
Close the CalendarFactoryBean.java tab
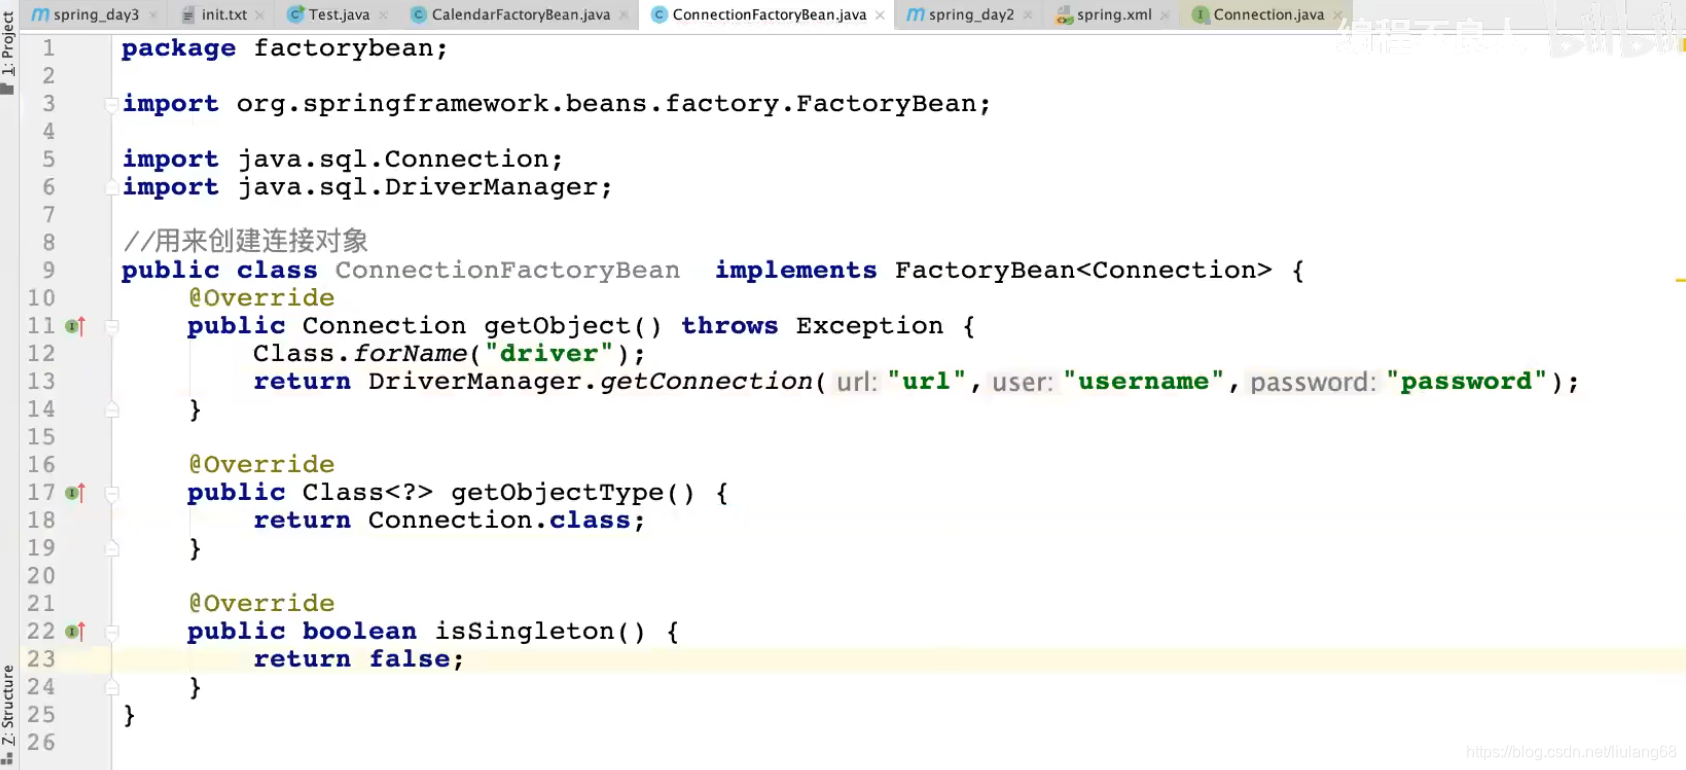pos(624,15)
